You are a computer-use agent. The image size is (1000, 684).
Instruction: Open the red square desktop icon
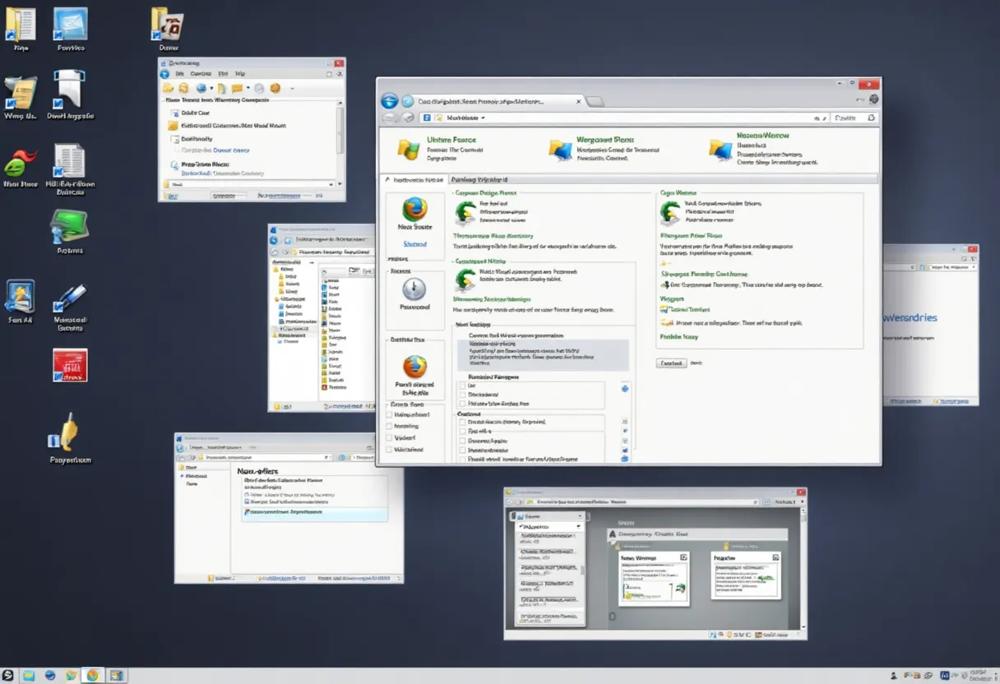[x=70, y=365]
